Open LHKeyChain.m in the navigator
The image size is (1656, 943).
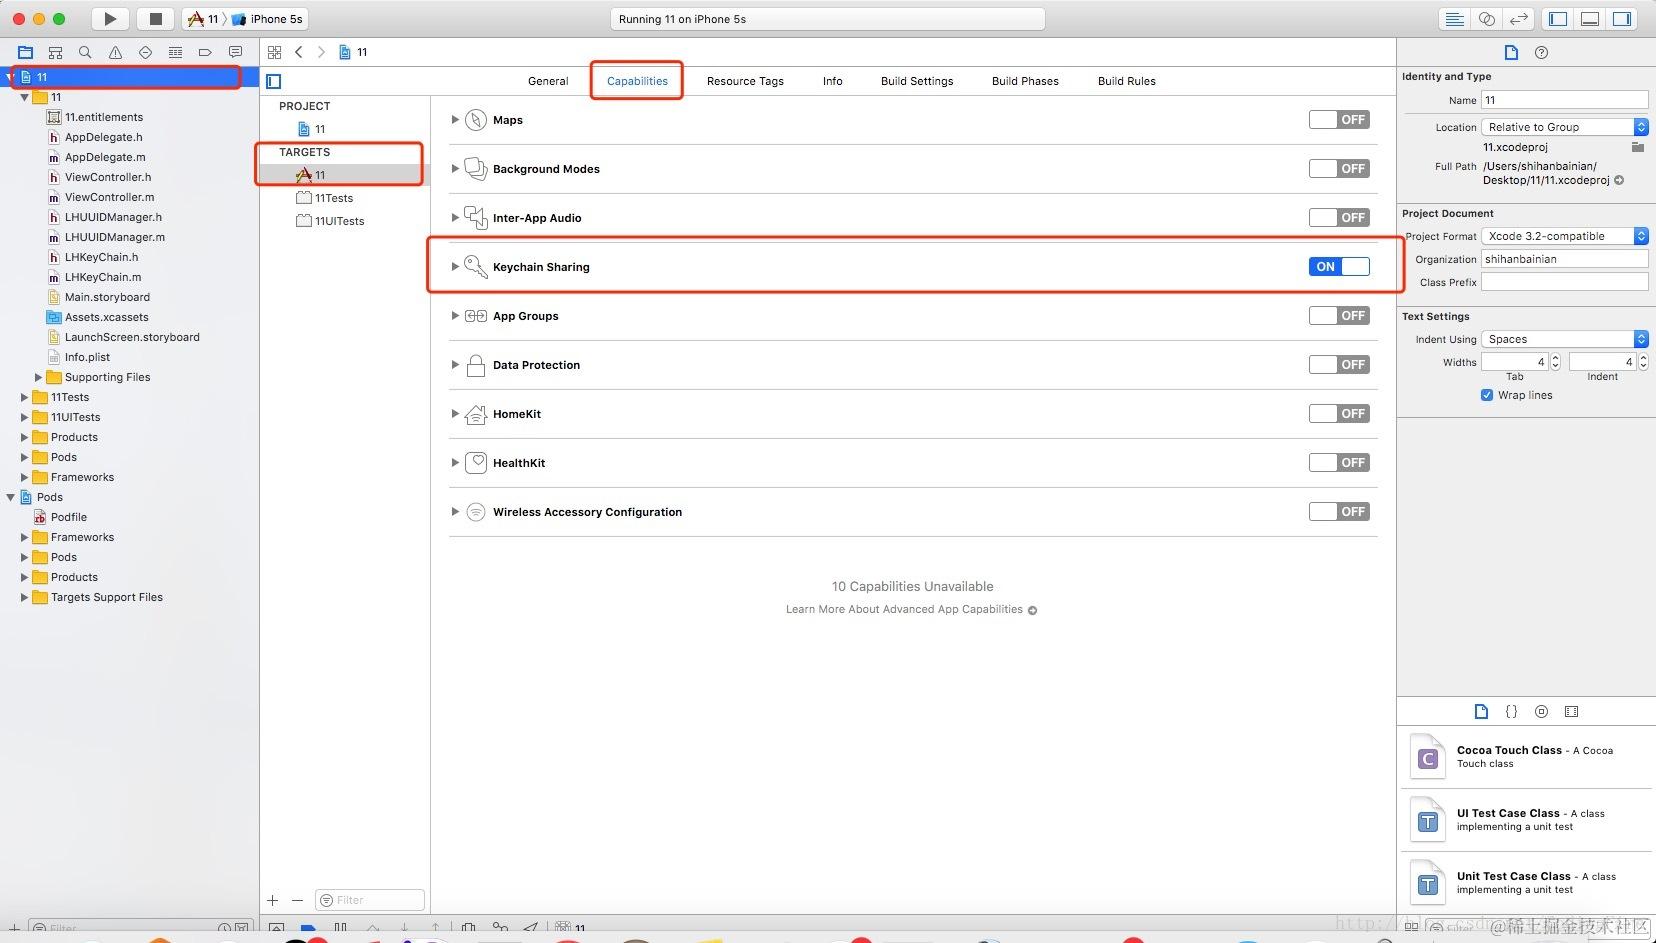(x=103, y=277)
